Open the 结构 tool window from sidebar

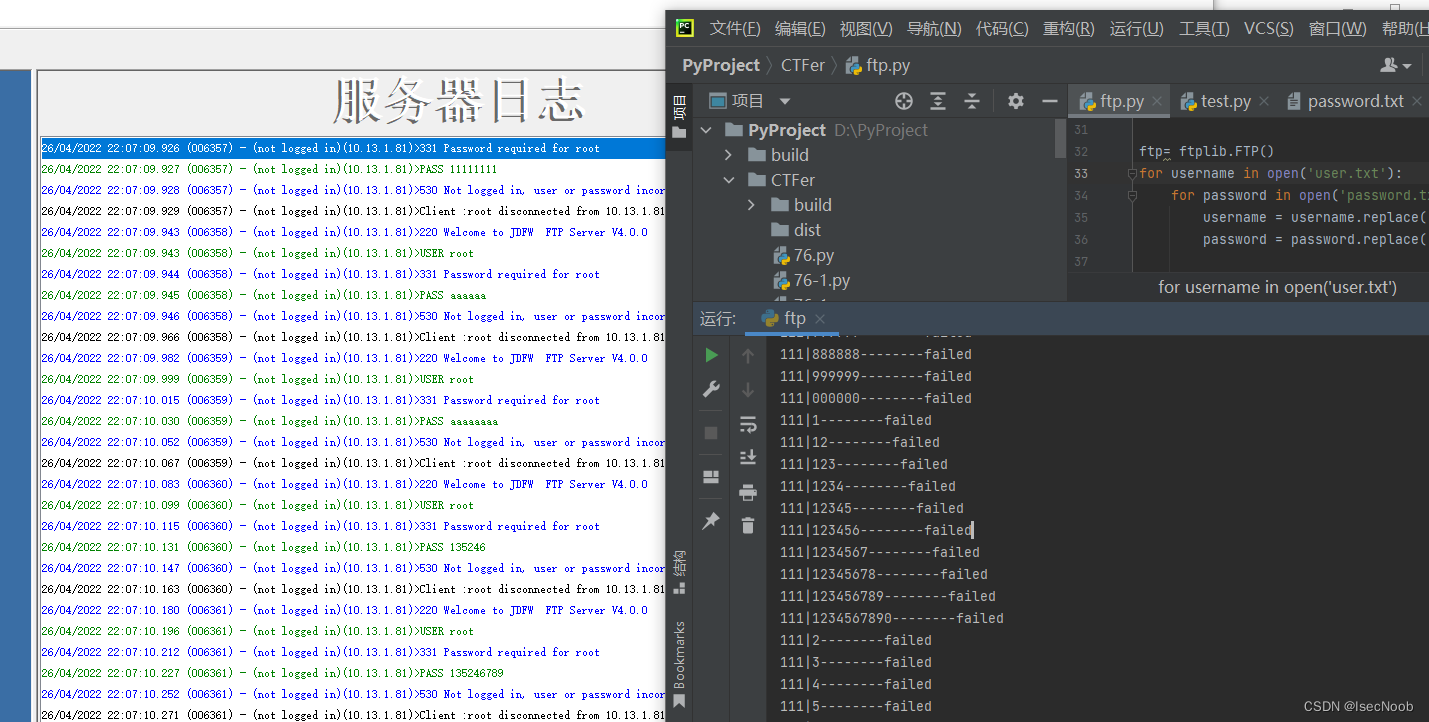[679, 571]
